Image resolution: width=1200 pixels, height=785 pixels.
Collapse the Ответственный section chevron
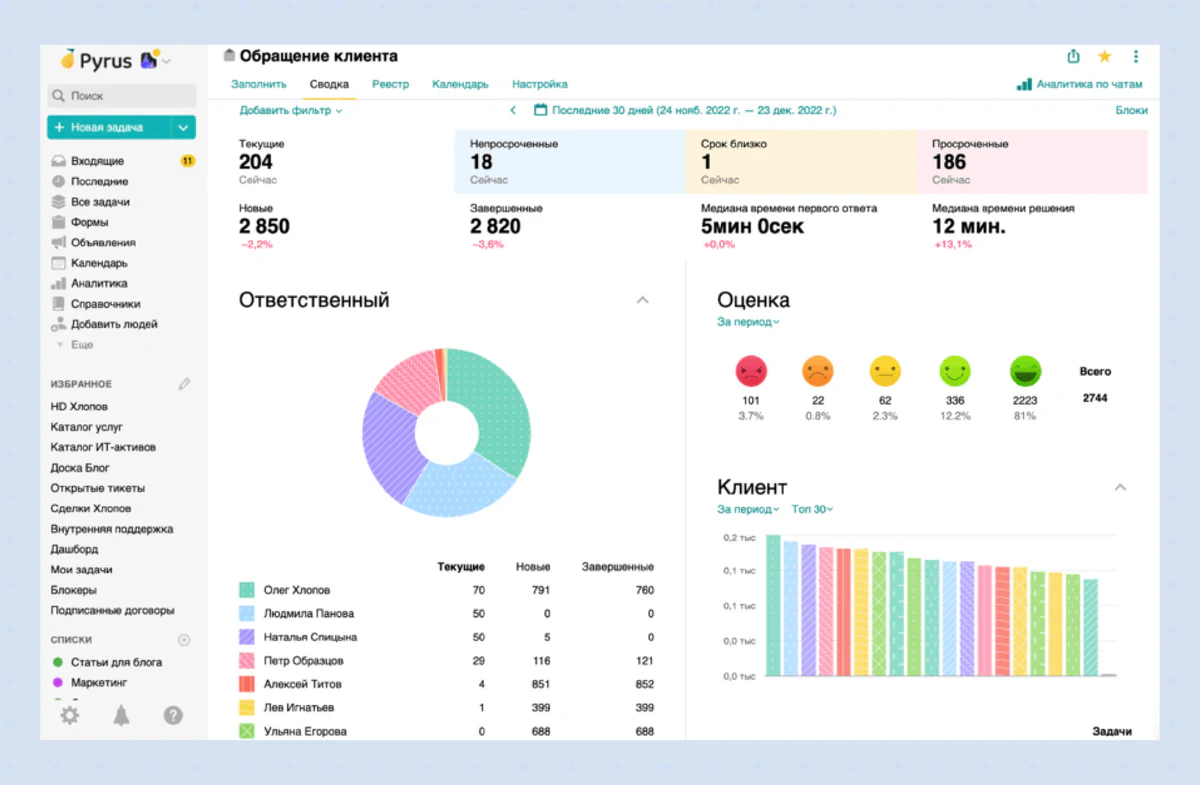pyautogui.click(x=643, y=300)
